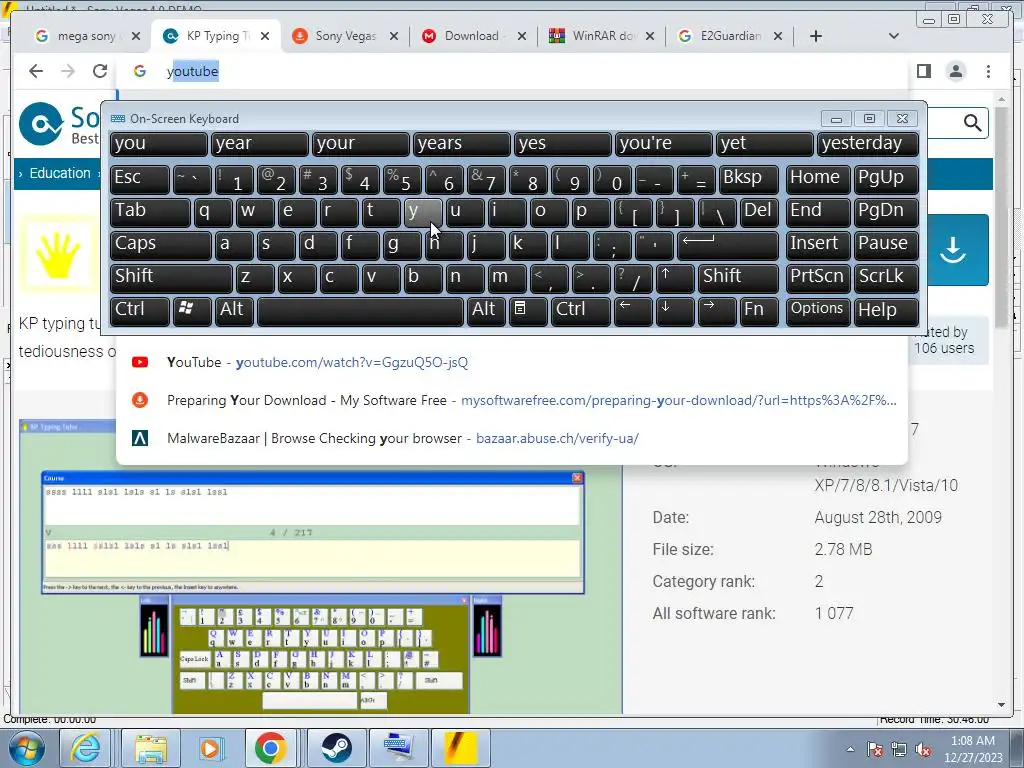This screenshot has width=1024, height=768.
Task: Click the blue download arrow button
Action: click(953, 250)
